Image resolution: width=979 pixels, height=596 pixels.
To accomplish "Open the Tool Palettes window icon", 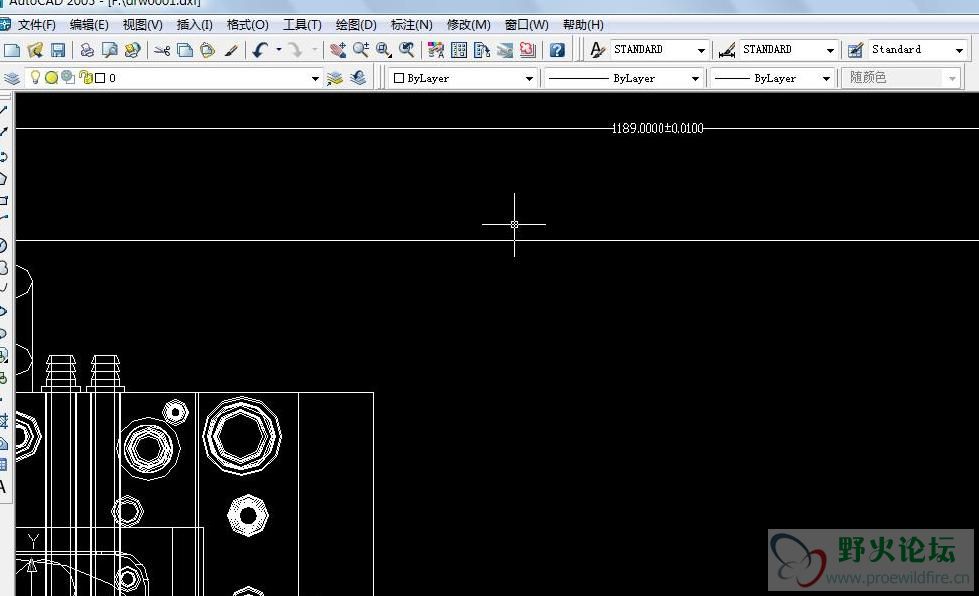I will tap(481, 50).
